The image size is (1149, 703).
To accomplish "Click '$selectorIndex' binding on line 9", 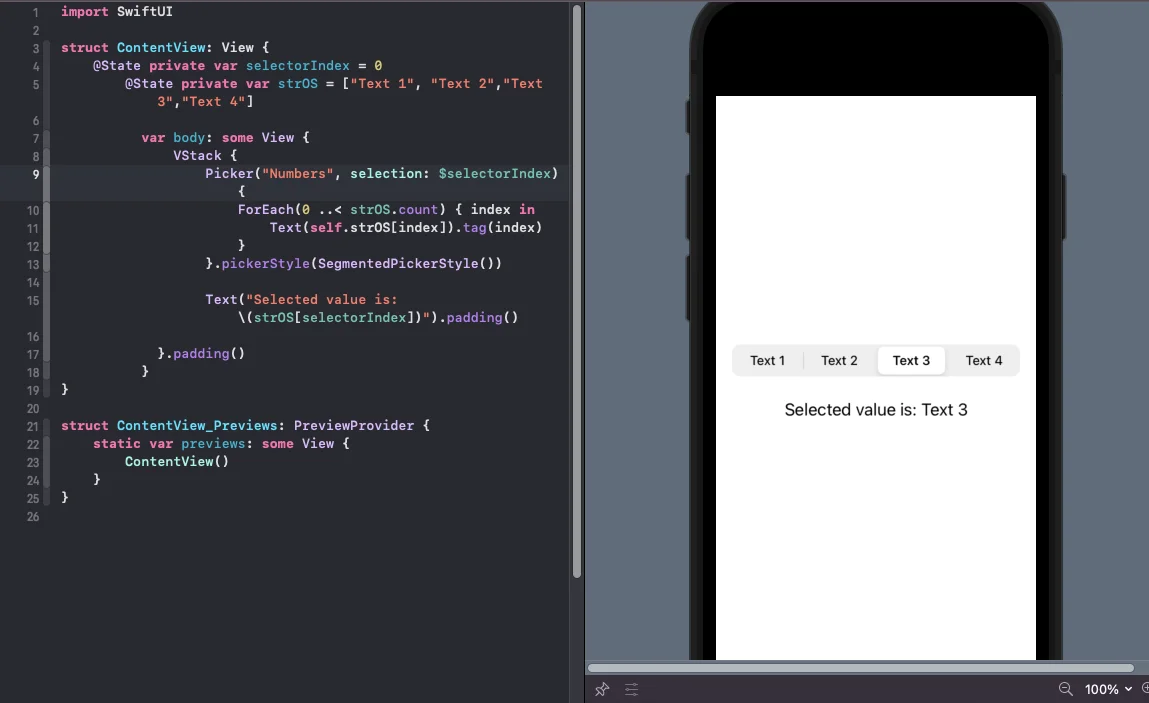I will (495, 174).
